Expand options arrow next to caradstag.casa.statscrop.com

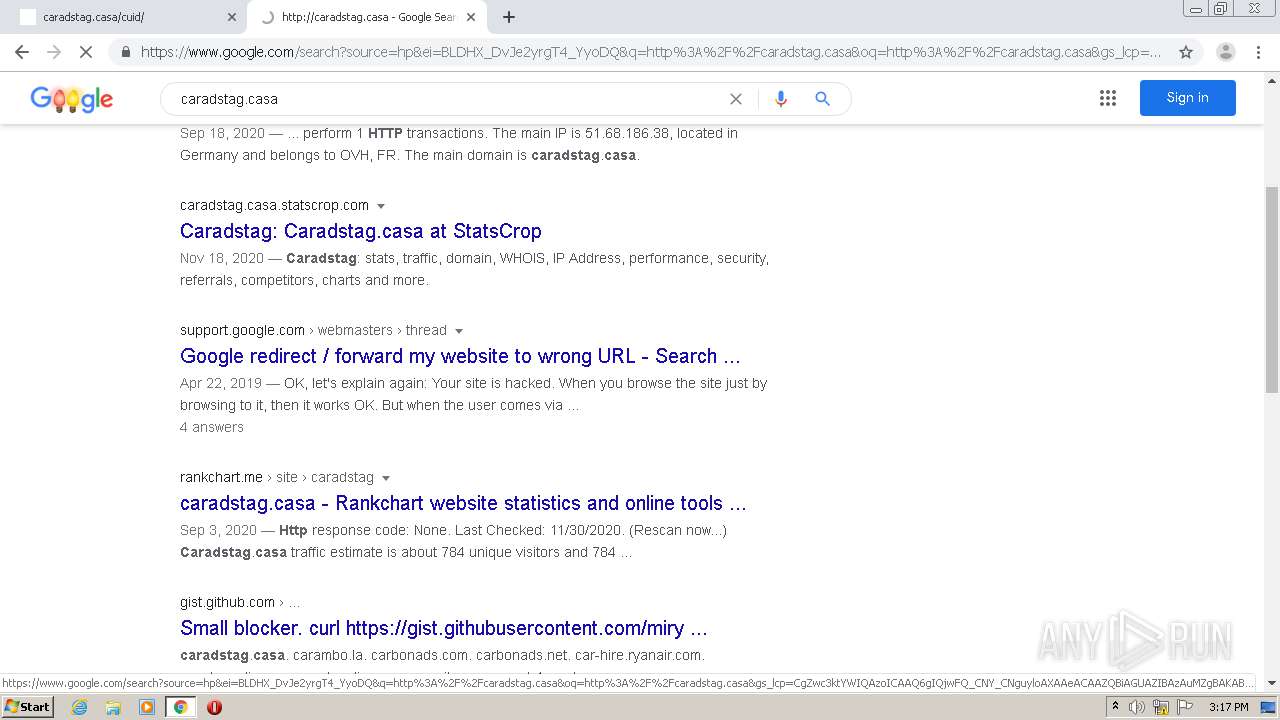381,206
